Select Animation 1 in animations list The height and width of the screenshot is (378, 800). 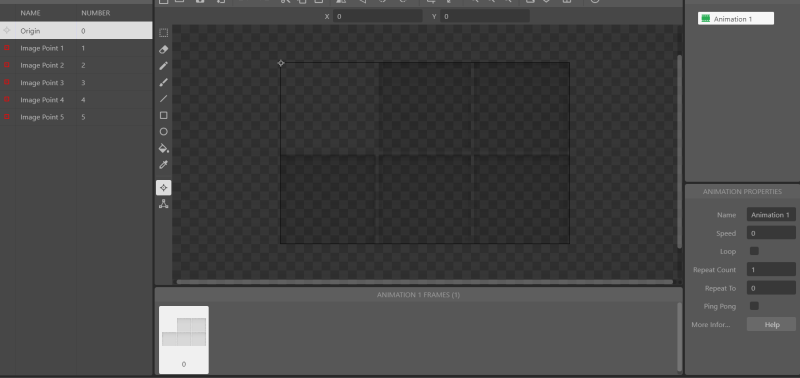[x=736, y=19]
